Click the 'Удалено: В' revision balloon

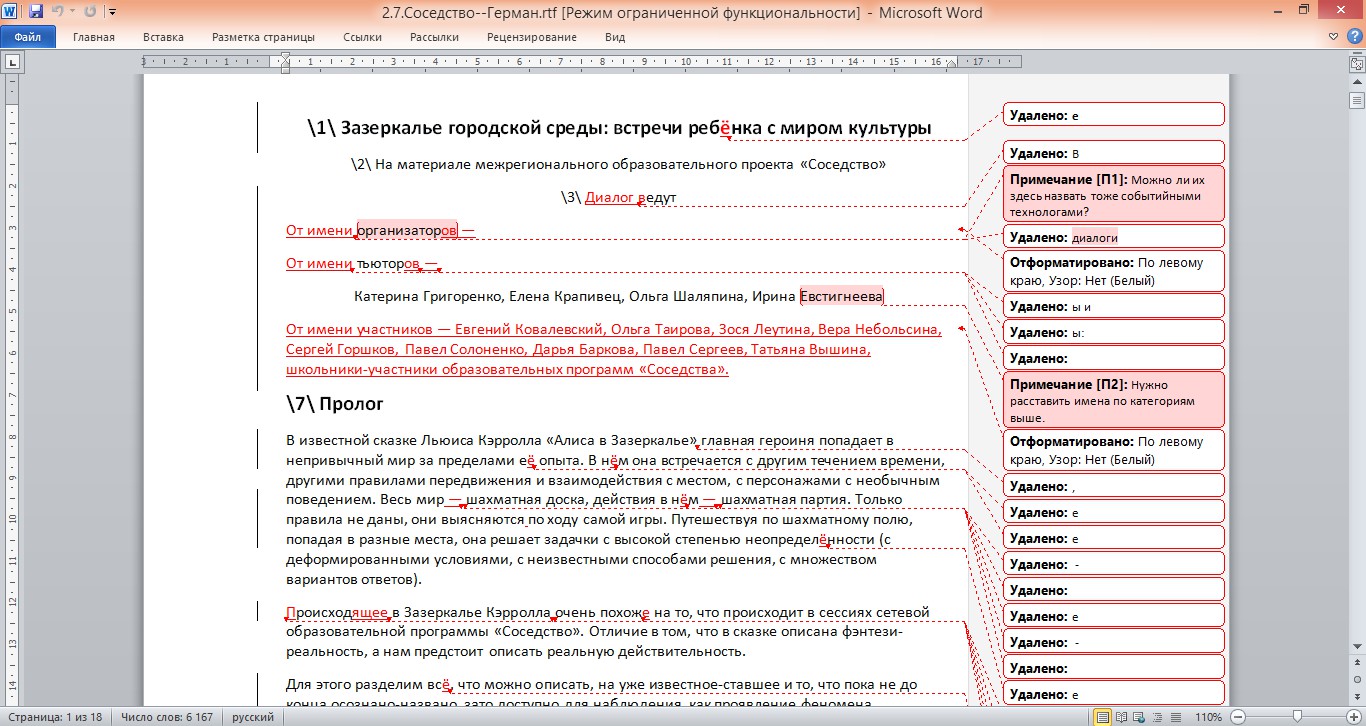pyautogui.click(x=1114, y=153)
